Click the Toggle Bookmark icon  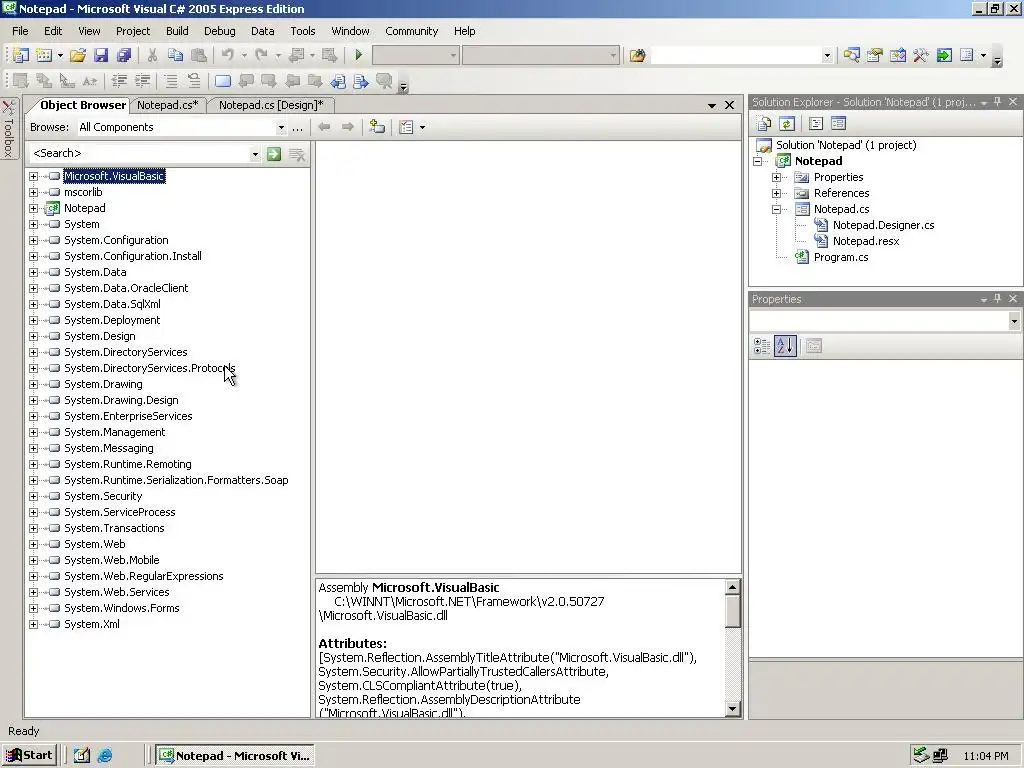(223, 81)
